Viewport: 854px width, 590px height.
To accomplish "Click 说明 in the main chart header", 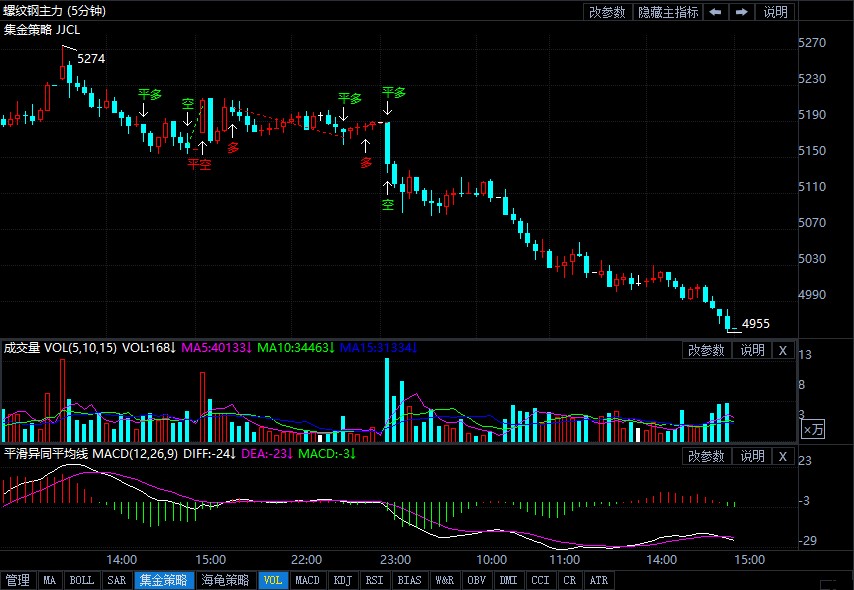I will pyautogui.click(x=775, y=12).
